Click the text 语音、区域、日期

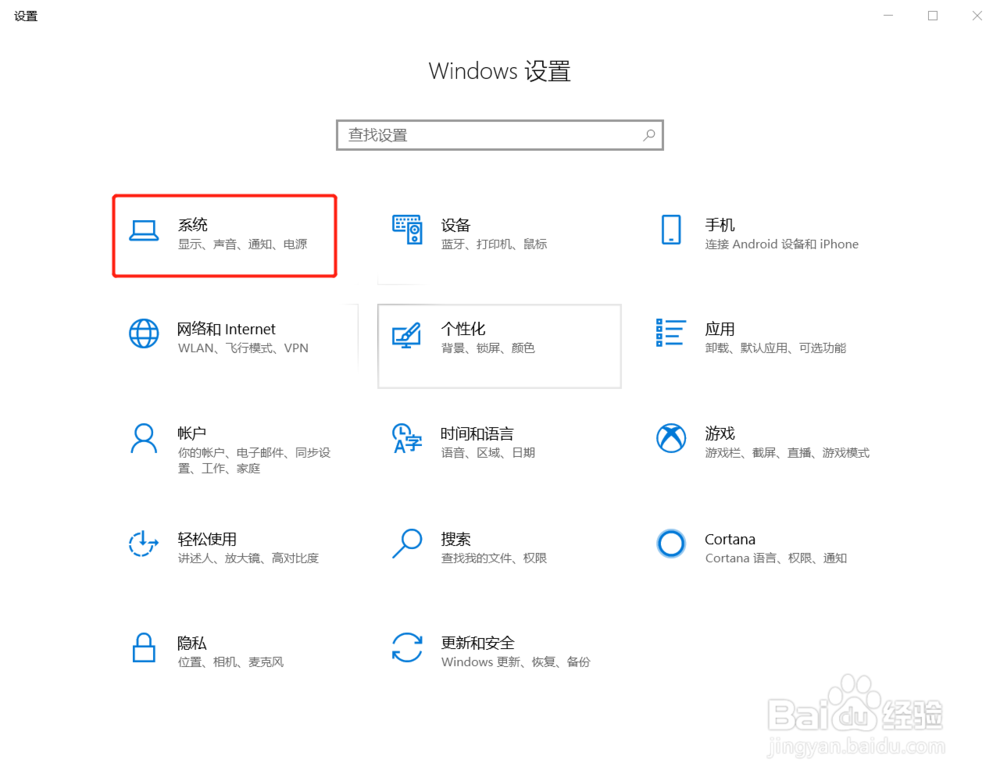tap(488, 453)
